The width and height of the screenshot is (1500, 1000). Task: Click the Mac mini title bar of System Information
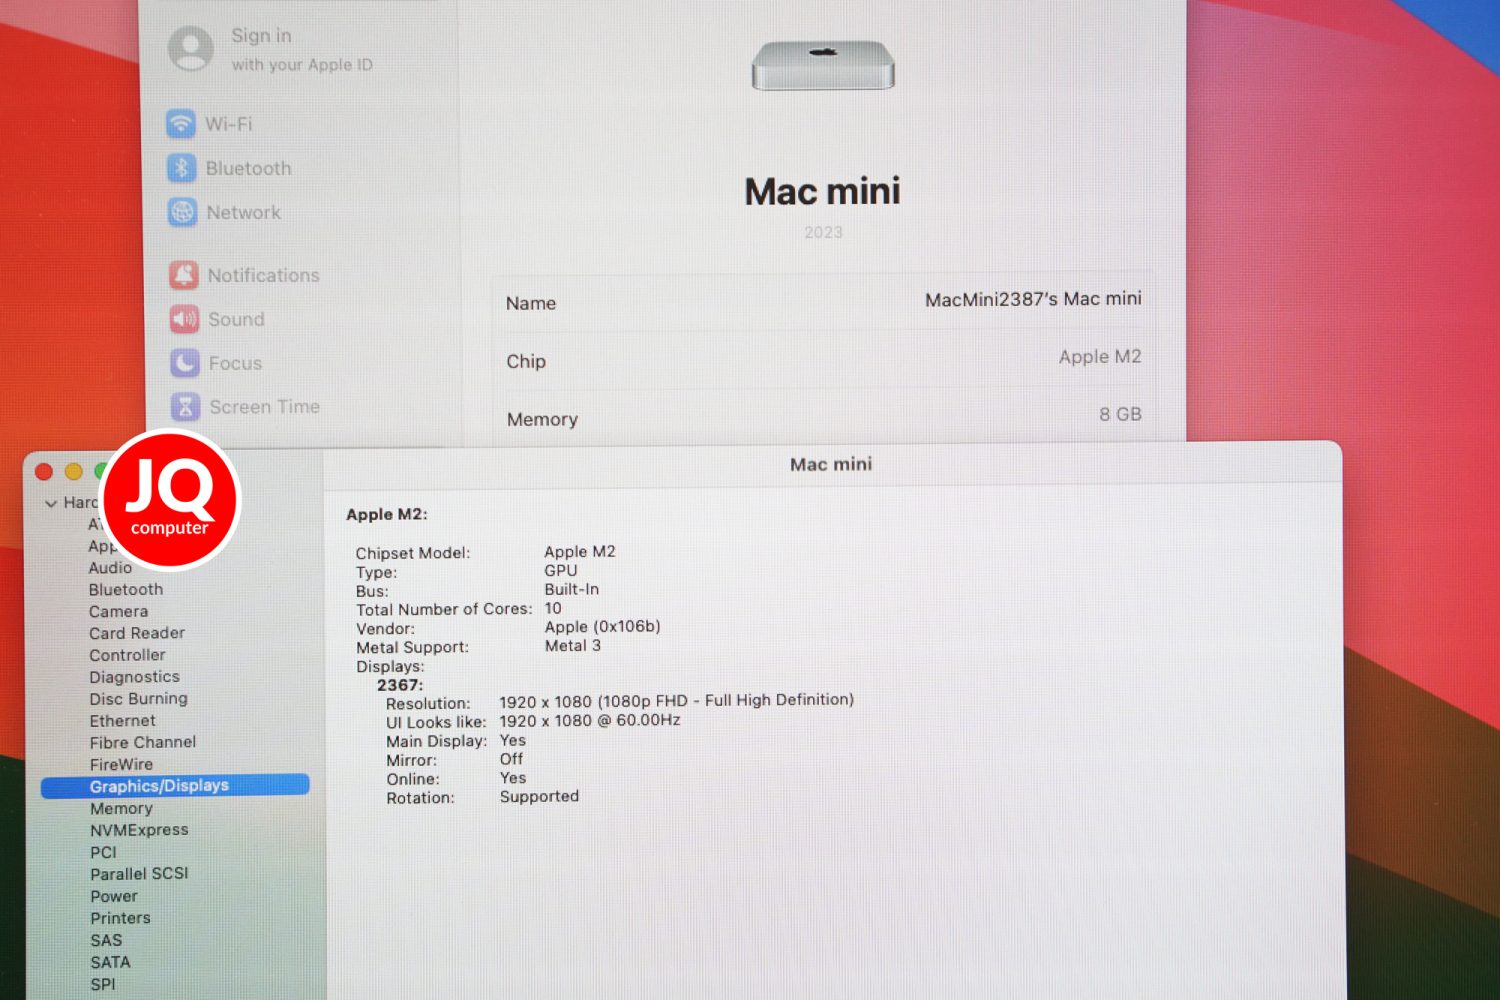coord(831,465)
